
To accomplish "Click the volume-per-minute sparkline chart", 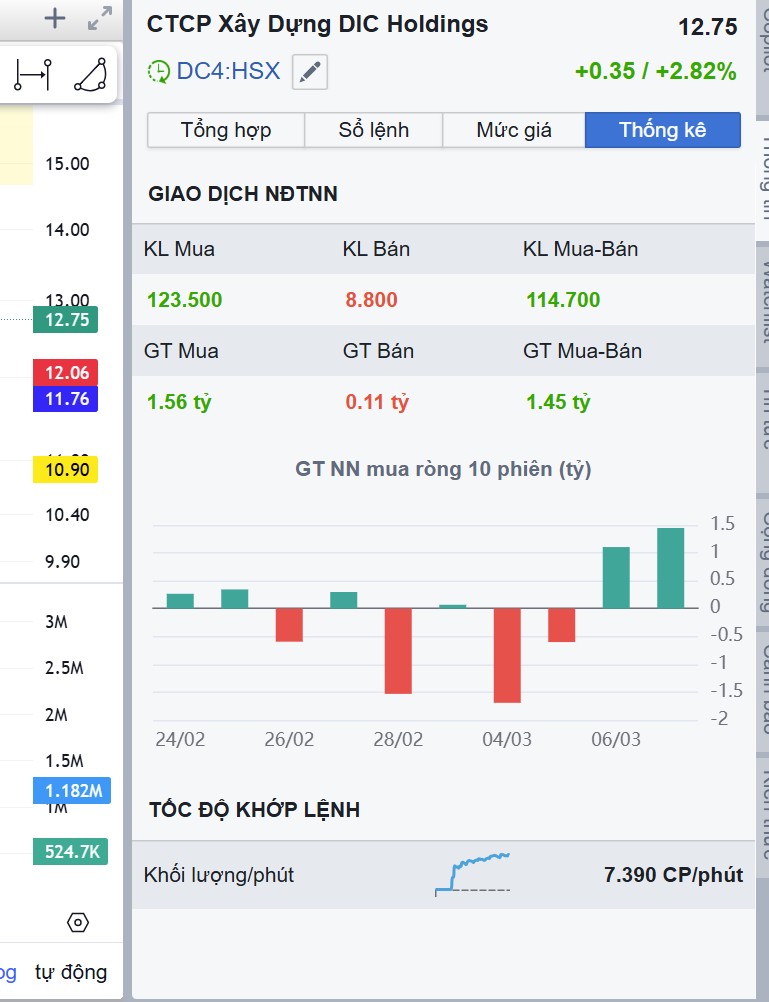I will pyautogui.click(x=473, y=873).
